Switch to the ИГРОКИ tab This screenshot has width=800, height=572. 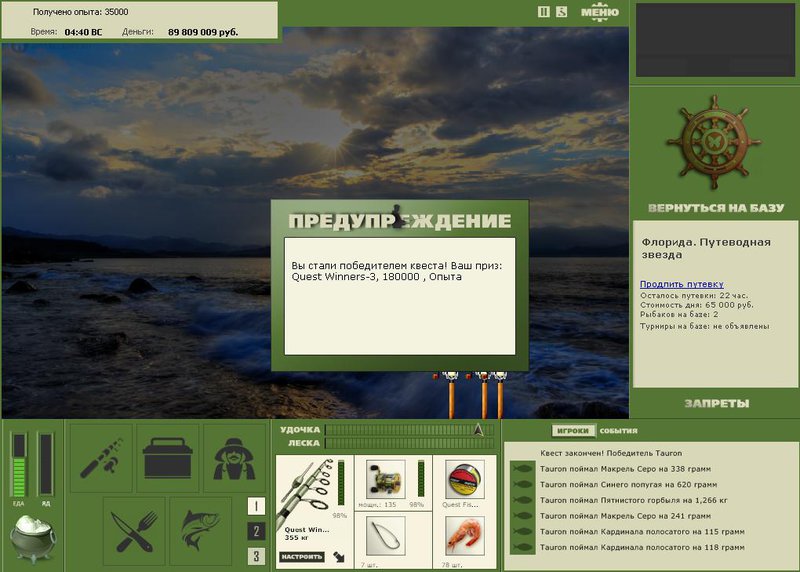[x=573, y=431]
